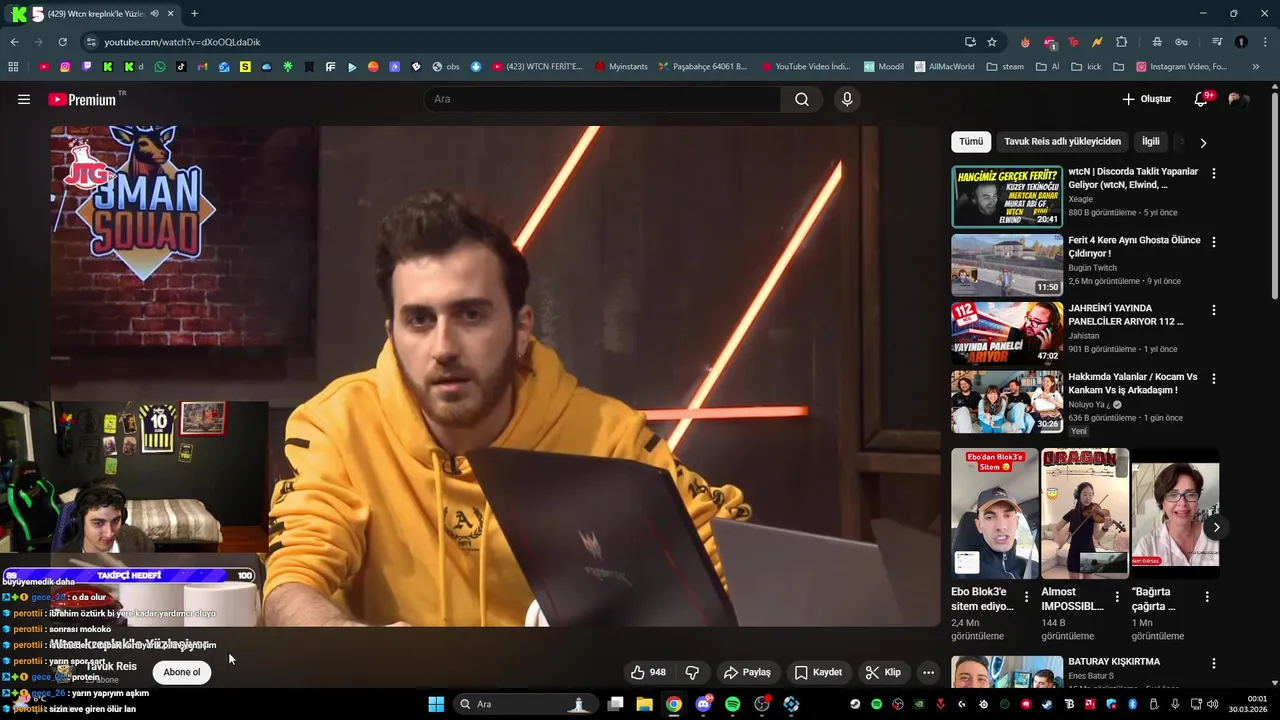The width and height of the screenshot is (1280, 720).
Task: Open the kick bookmarks folder
Action: [1086, 67]
